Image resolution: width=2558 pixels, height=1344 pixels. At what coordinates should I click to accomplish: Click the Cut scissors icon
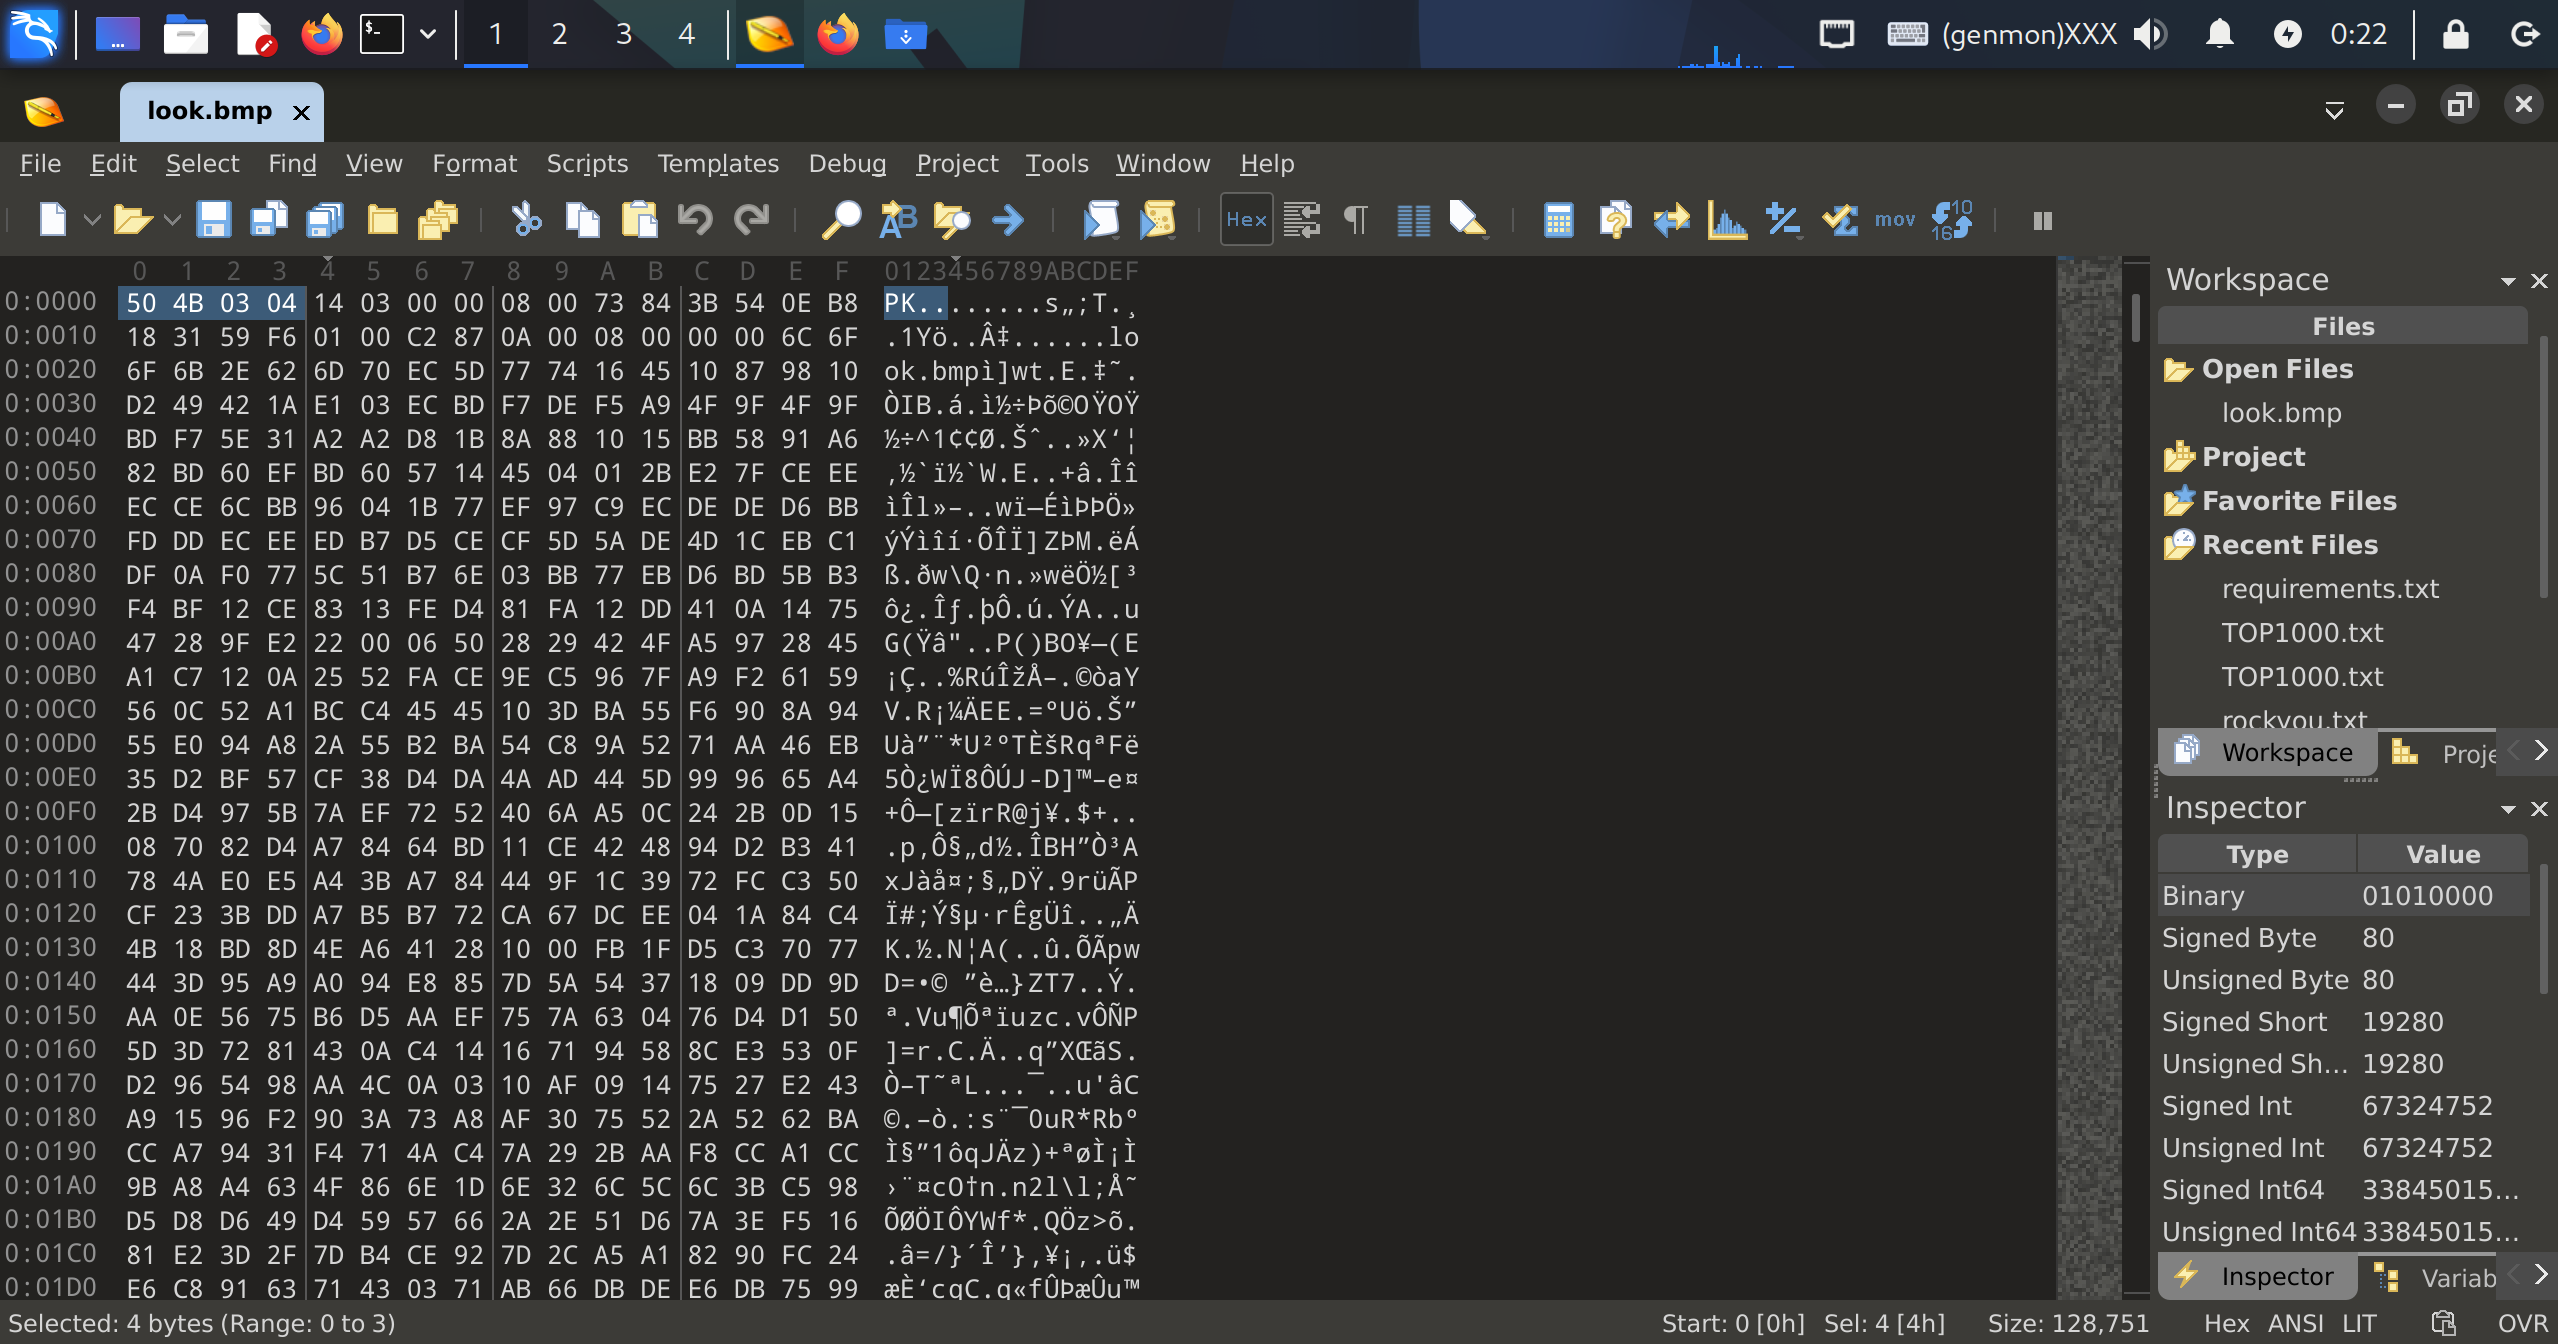click(526, 219)
